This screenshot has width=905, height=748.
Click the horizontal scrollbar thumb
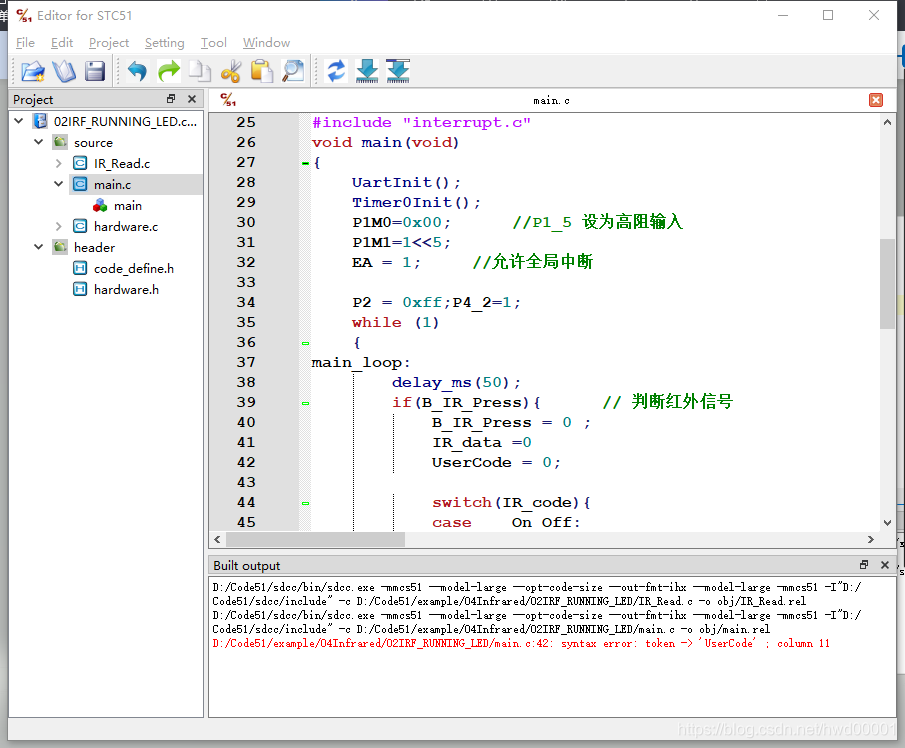pos(315,539)
